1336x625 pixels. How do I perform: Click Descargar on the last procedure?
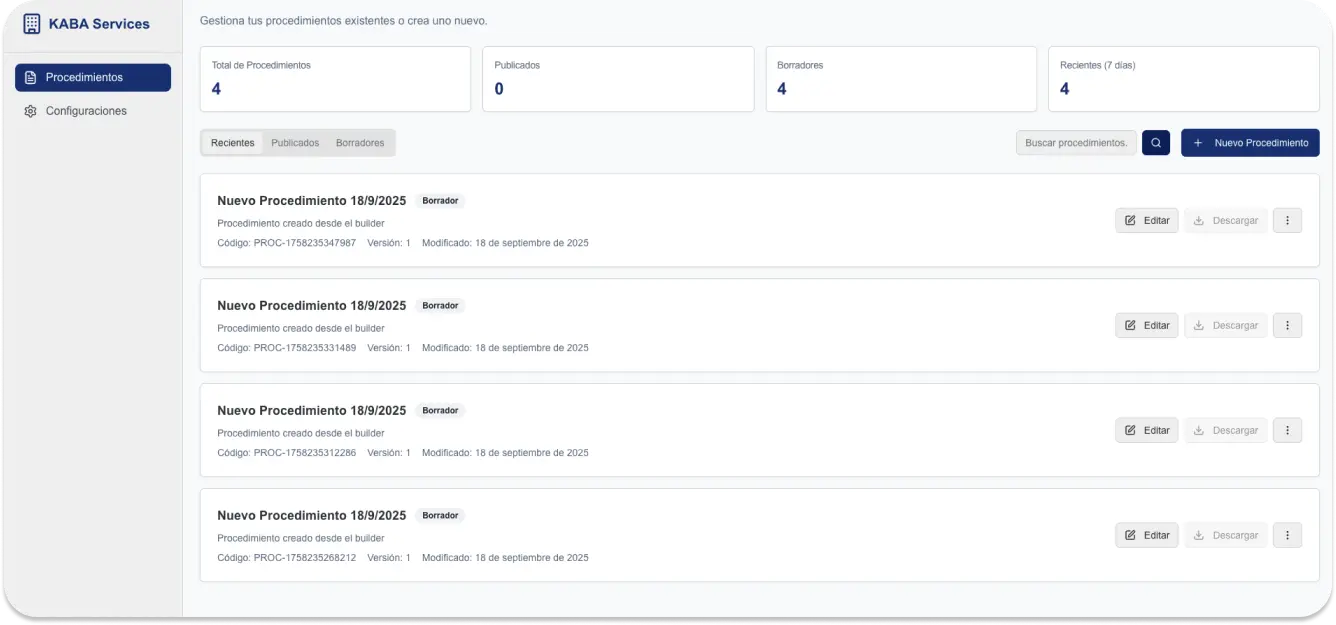[1225, 535]
